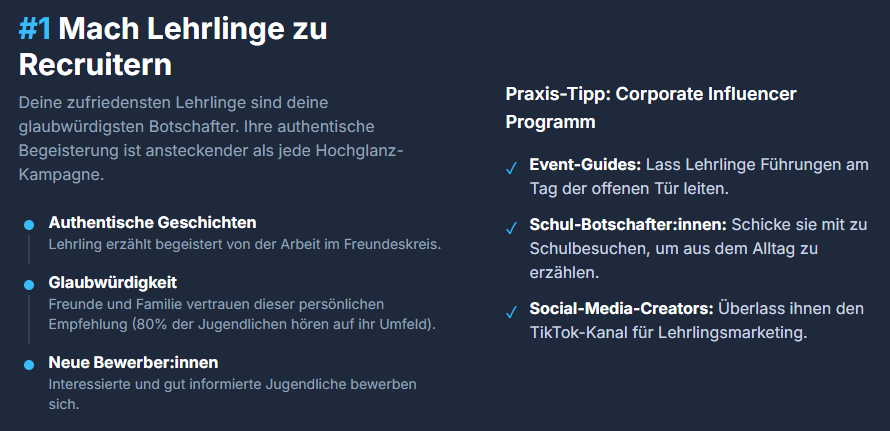Click the checkmark next to Social-Media-Creators
Screen dimensions: 890x431
pyautogui.click(x=511, y=310)
